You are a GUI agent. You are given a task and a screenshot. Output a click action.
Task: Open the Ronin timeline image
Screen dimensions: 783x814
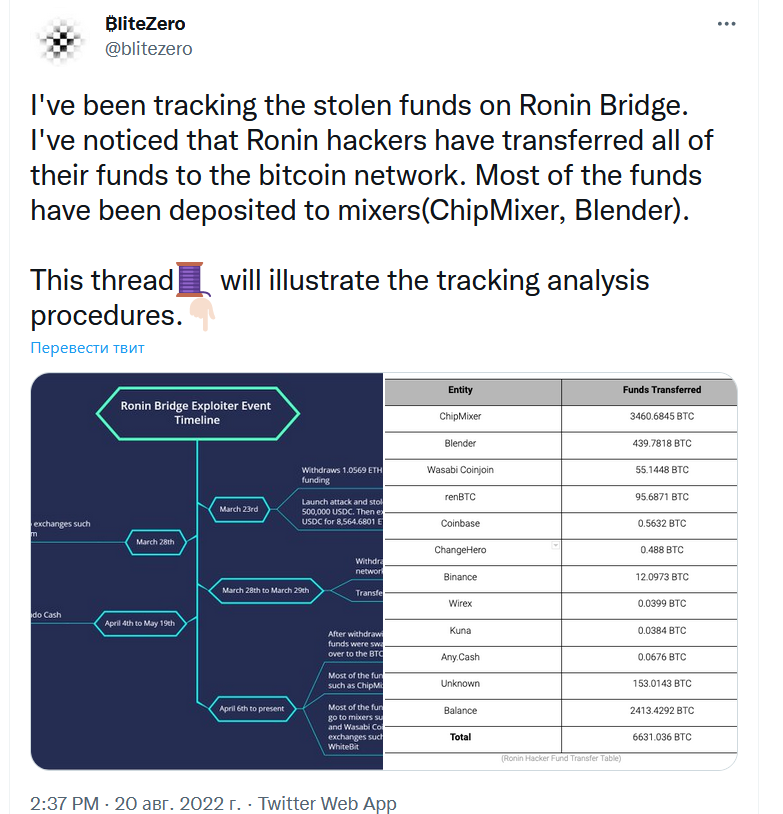click(207, 571)
